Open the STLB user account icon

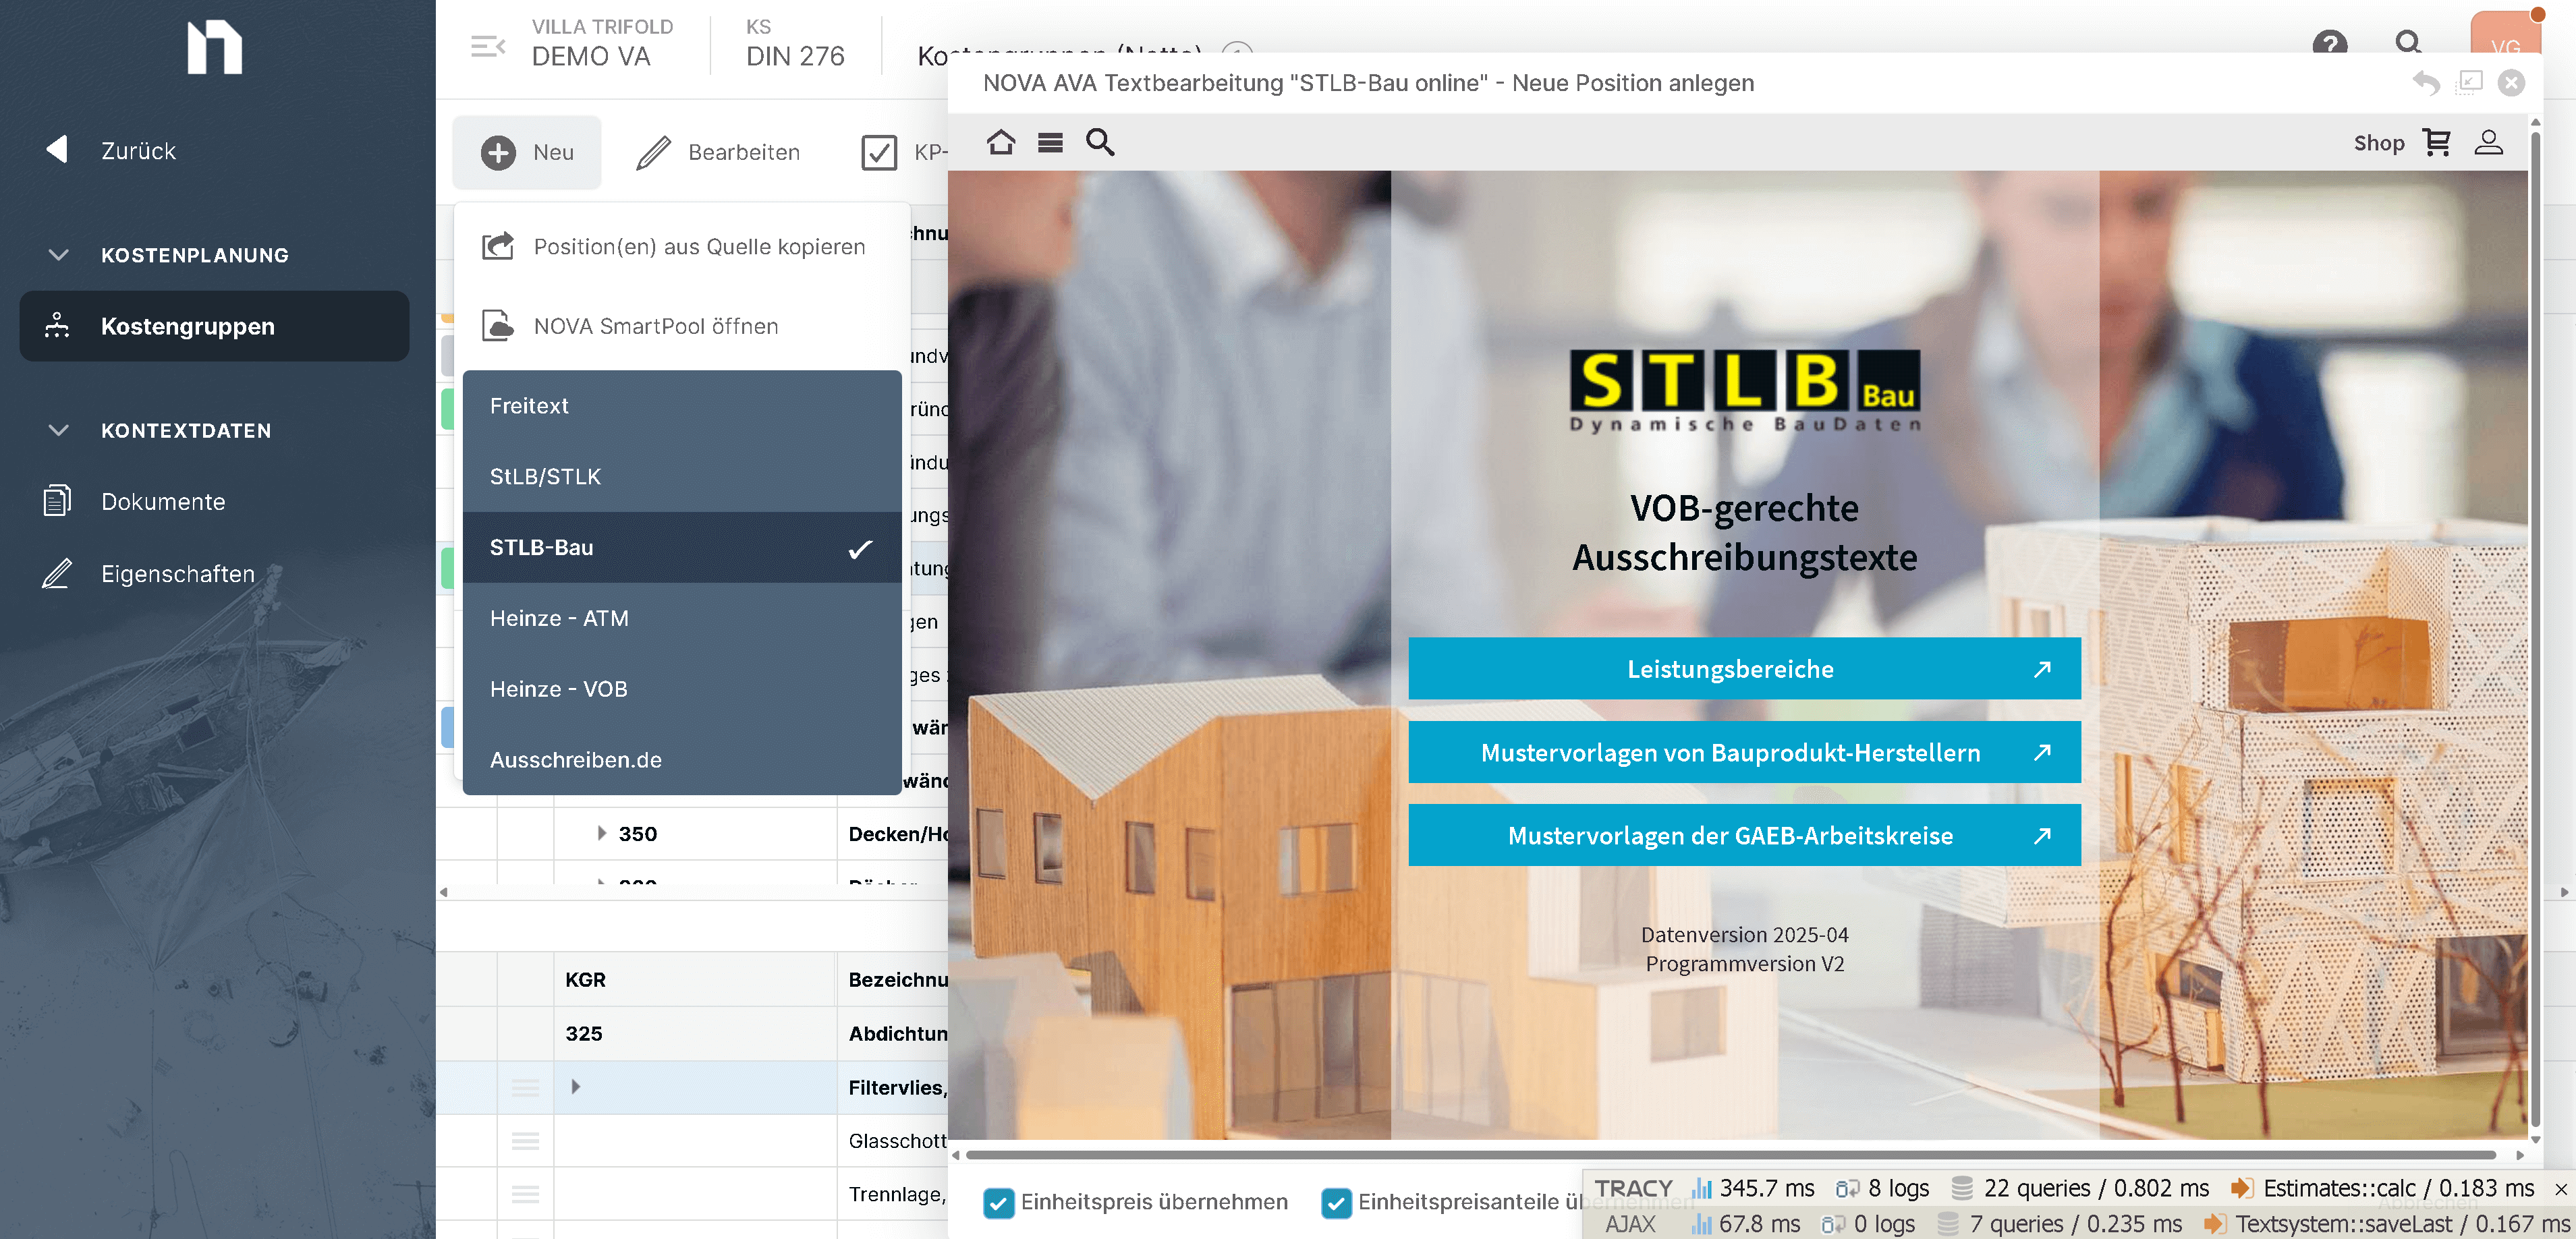coord(2488,142)
